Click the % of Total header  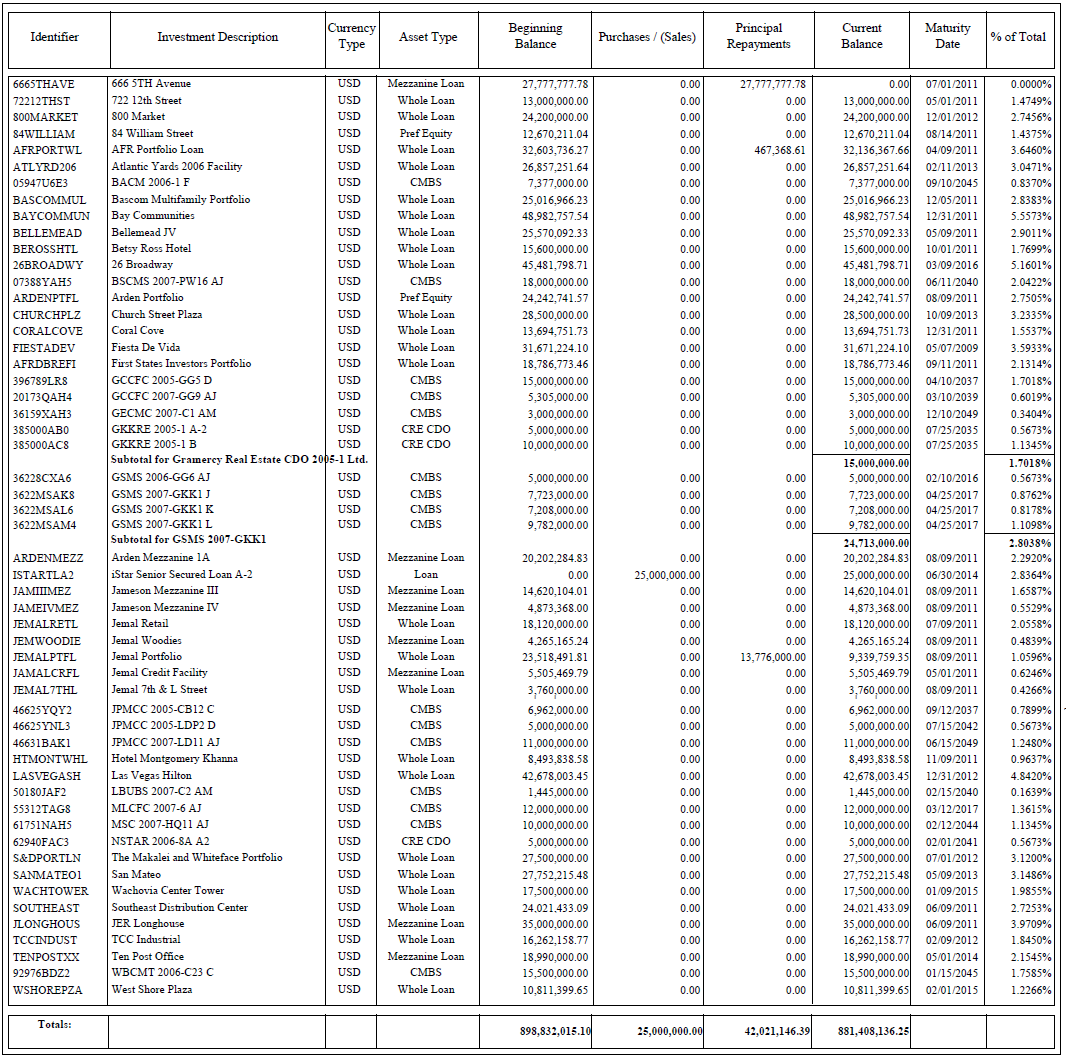pyautogui.click(x=1018, y=37)
